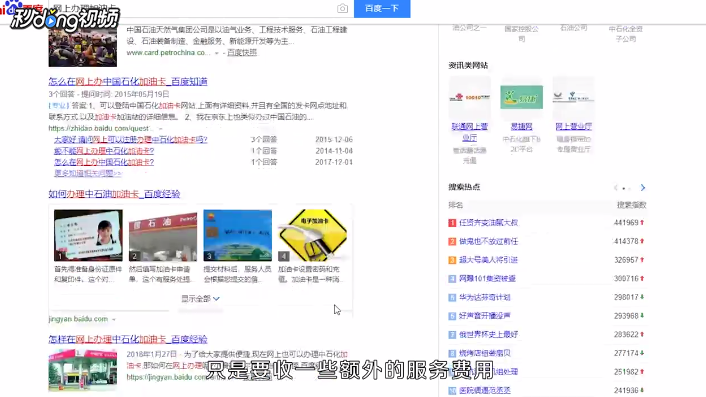Open step 1 ID card thumbnail
706x397 pixels.
88,235
